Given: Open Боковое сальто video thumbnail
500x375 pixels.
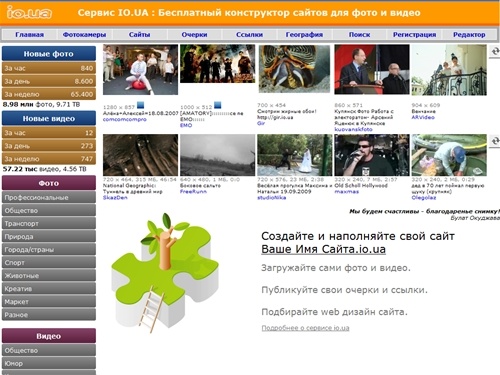Looking at the screenshot, I should tap(217, 155).
